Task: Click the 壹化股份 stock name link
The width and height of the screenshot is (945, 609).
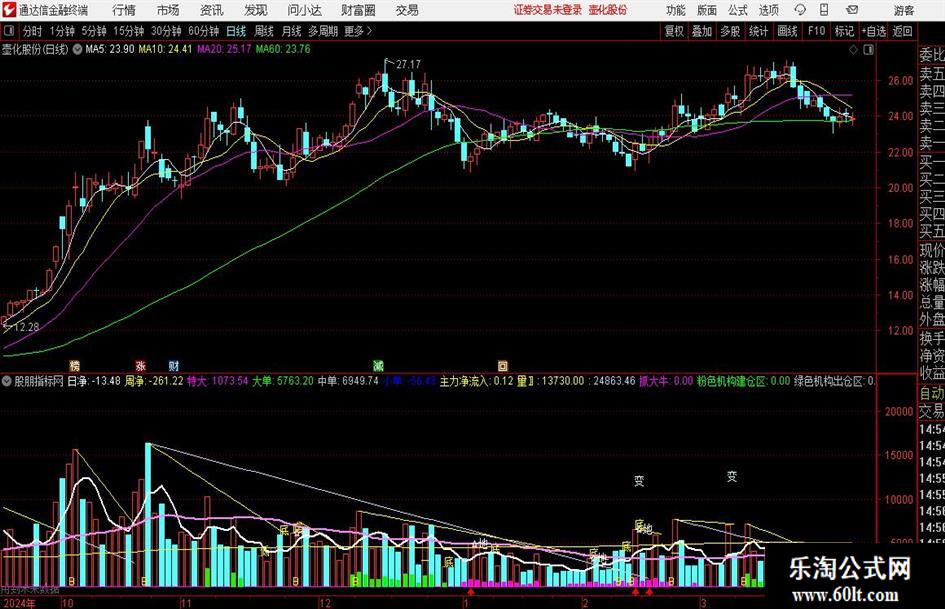Action: pyautogui.click(x=608, y=10)
